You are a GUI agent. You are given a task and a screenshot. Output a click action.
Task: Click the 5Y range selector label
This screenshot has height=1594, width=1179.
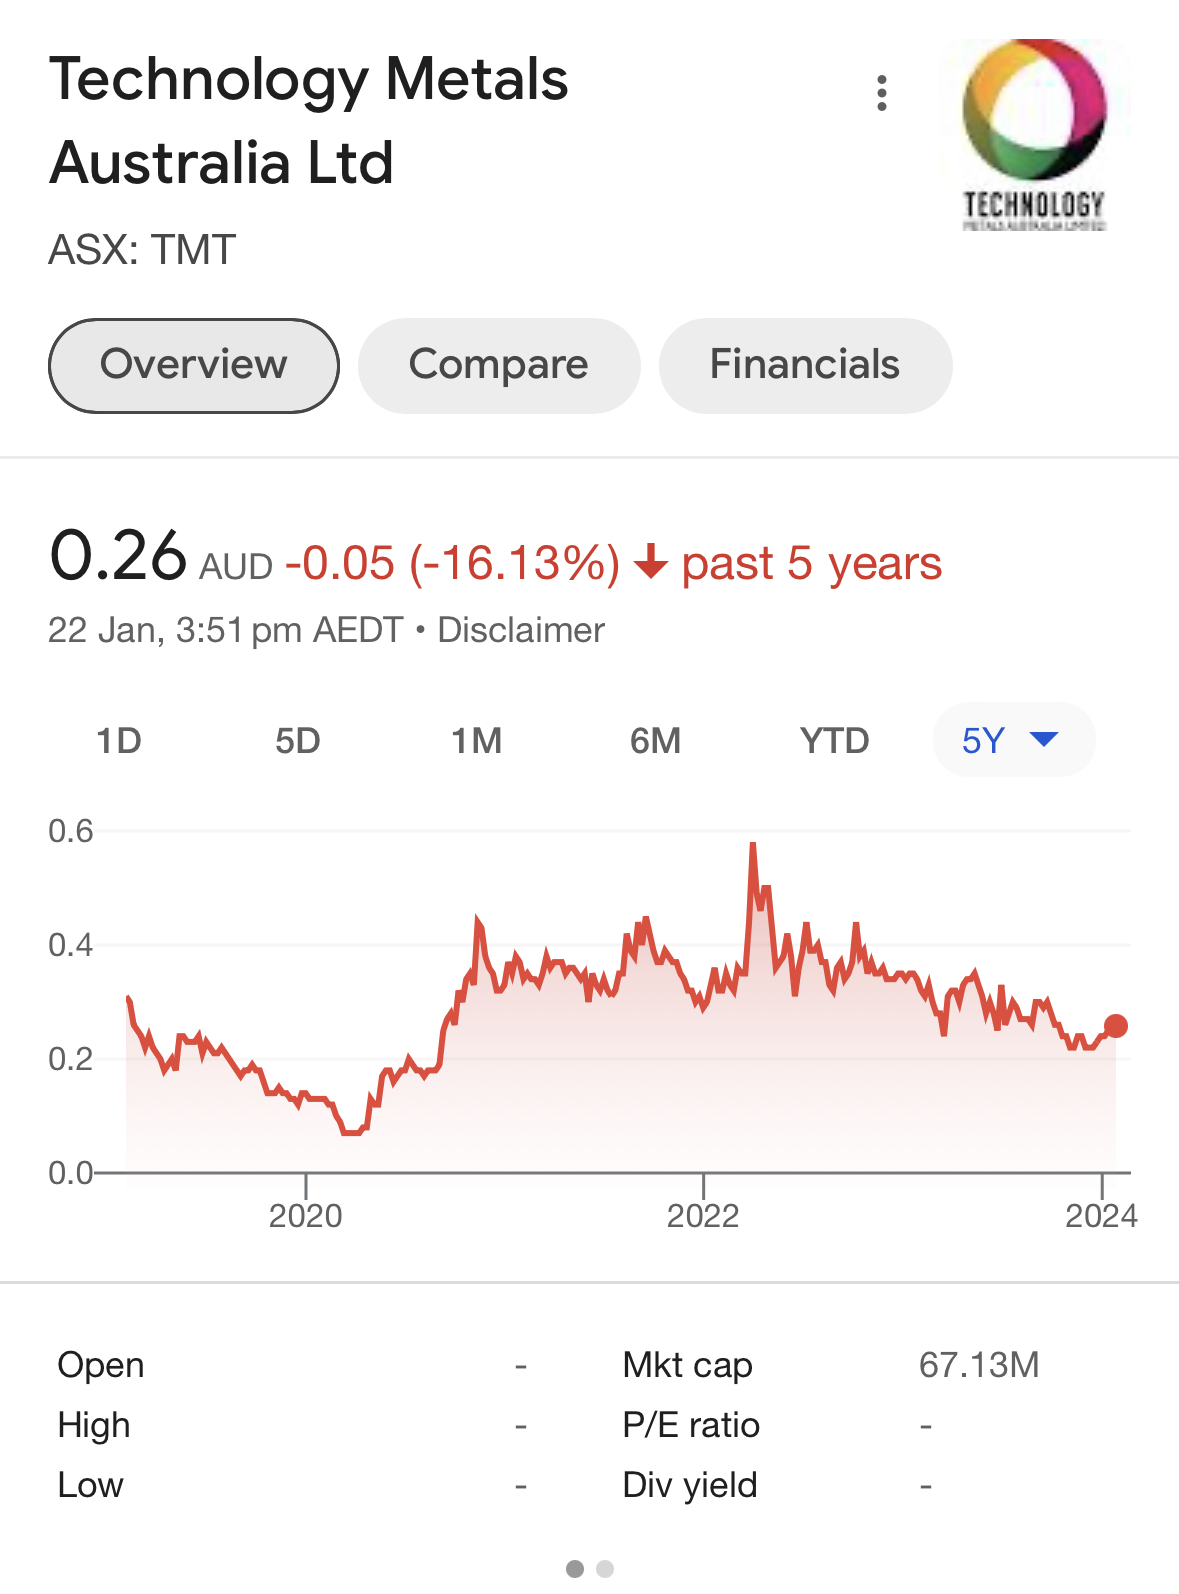pos(983,741)
